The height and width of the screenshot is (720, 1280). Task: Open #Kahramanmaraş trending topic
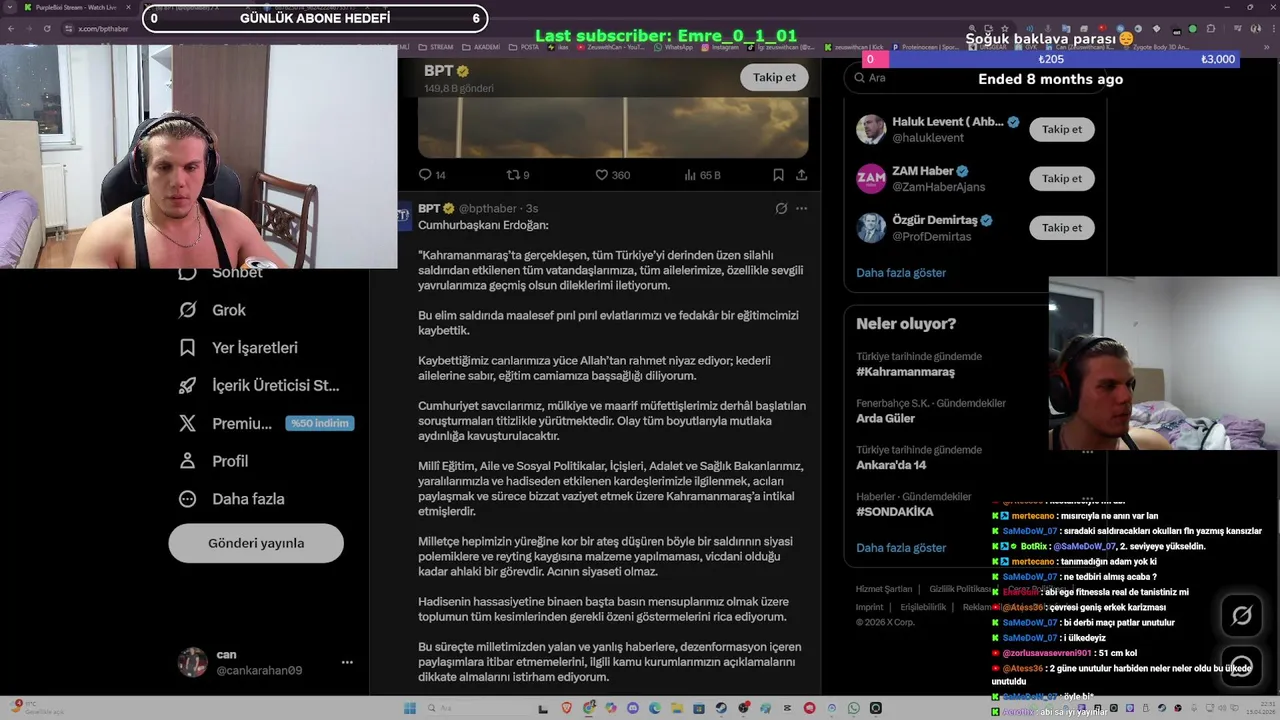(x=906, y=371)
